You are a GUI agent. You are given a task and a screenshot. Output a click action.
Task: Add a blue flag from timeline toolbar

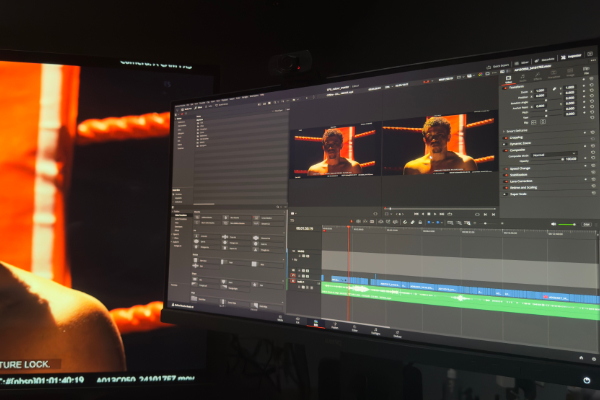click(x=429, y=222)
